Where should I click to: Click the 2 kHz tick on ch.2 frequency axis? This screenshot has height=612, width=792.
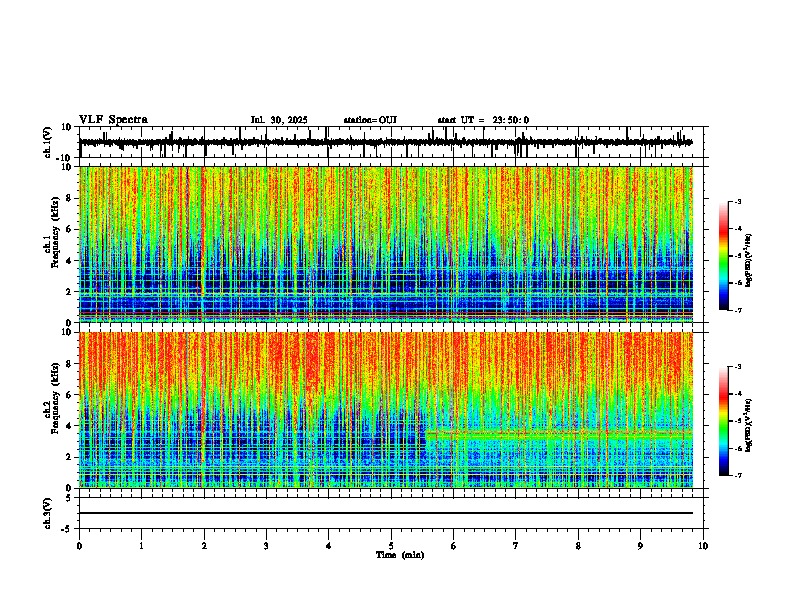(x=70, y=457)
